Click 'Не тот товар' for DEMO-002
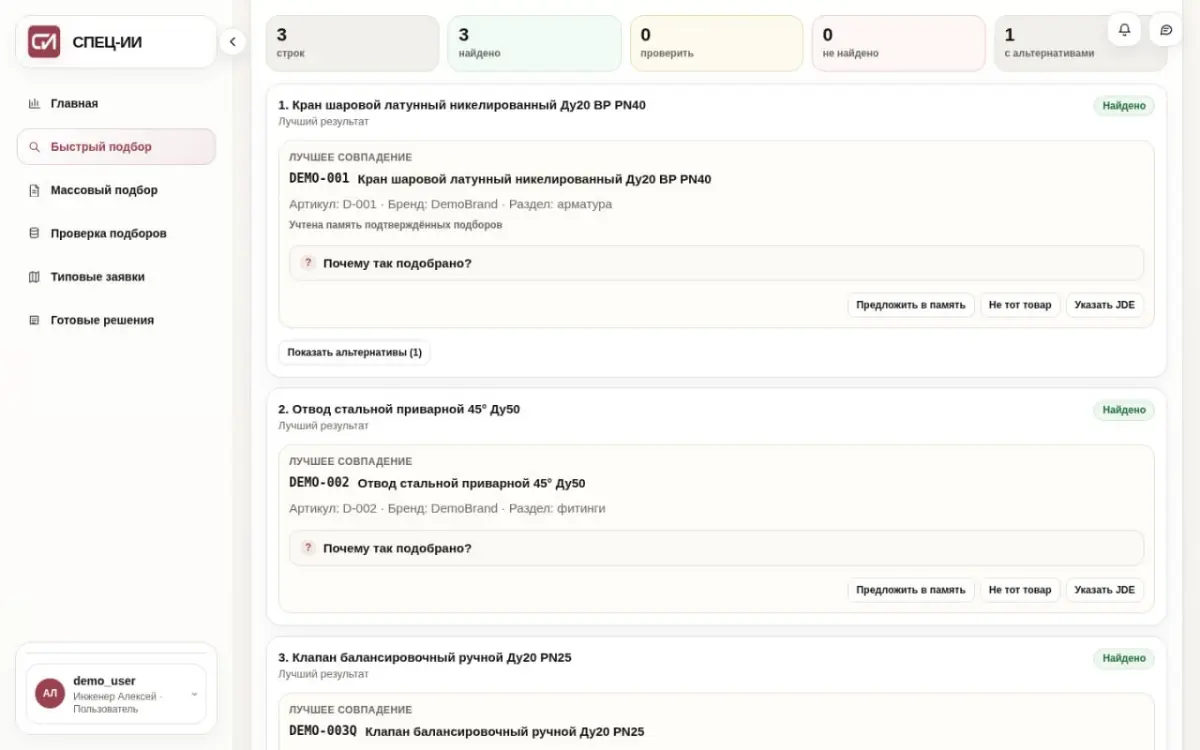Viewport: 1200px width, 750px height. coord(1020,590)
